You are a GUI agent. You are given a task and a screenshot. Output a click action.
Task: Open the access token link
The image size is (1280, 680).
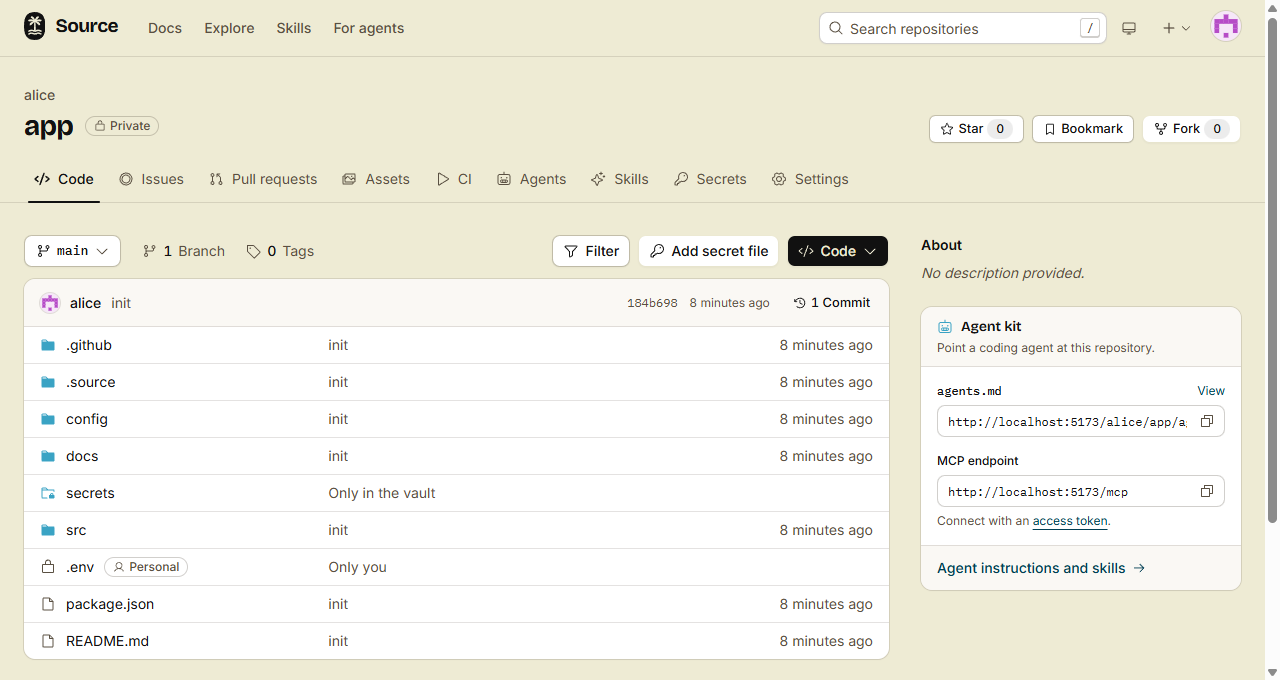(1070, 521)
